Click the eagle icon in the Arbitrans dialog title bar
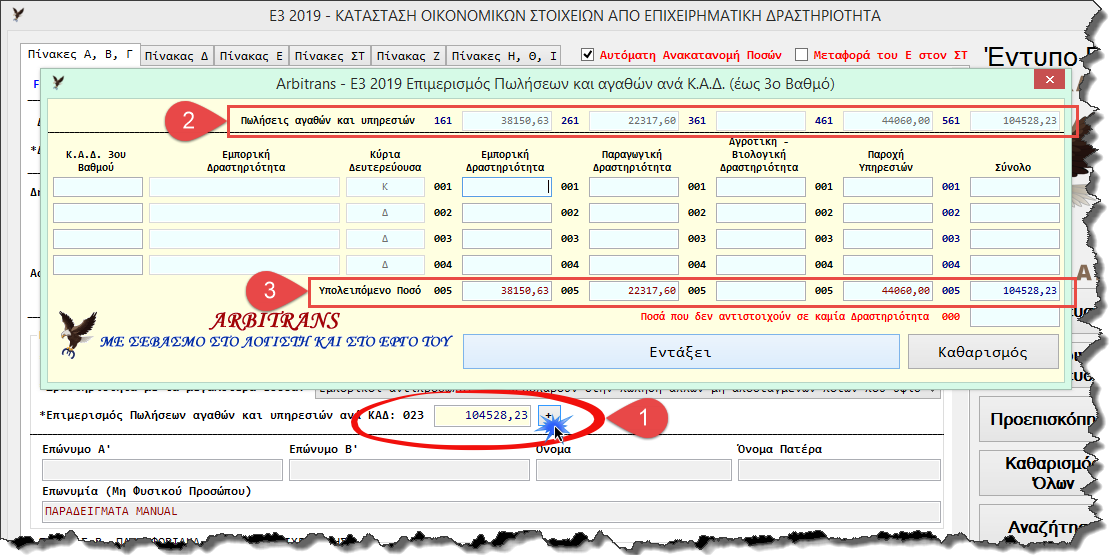 pyautogui.click(x=59, y=83)
